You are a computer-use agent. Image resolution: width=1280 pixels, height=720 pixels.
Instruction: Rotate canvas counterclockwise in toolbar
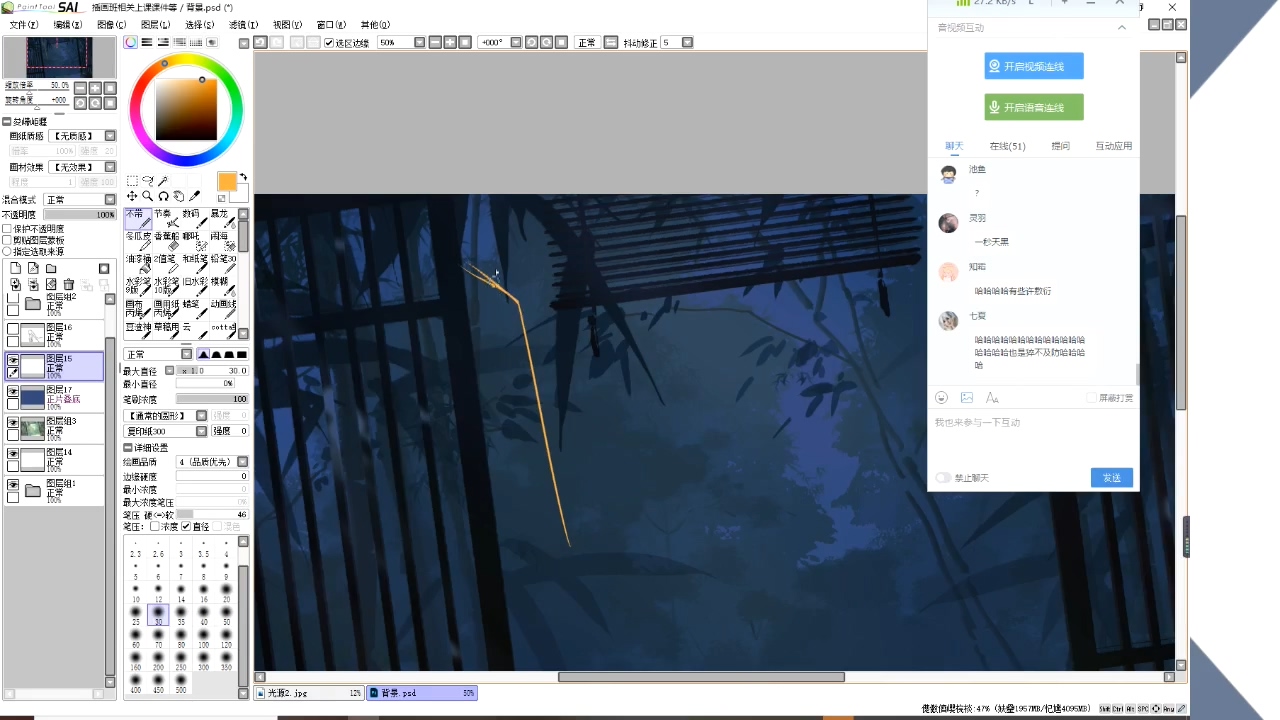[x=532, y=42]
